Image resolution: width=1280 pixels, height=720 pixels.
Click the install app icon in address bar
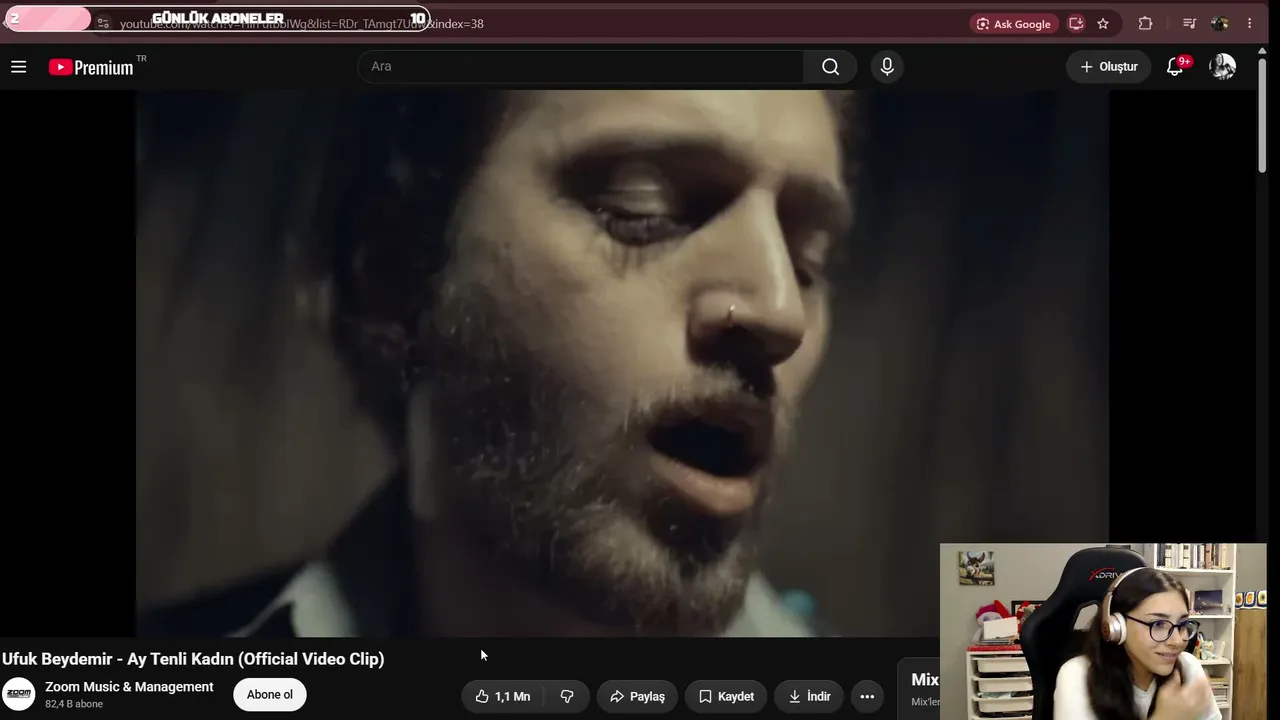point(1076,24)
